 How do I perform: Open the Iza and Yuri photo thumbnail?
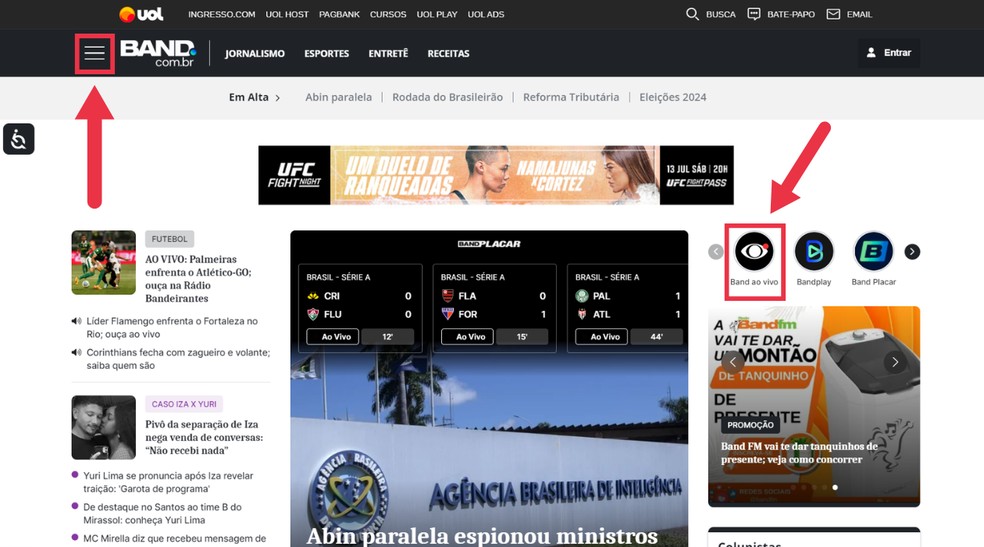coord(104,427)
